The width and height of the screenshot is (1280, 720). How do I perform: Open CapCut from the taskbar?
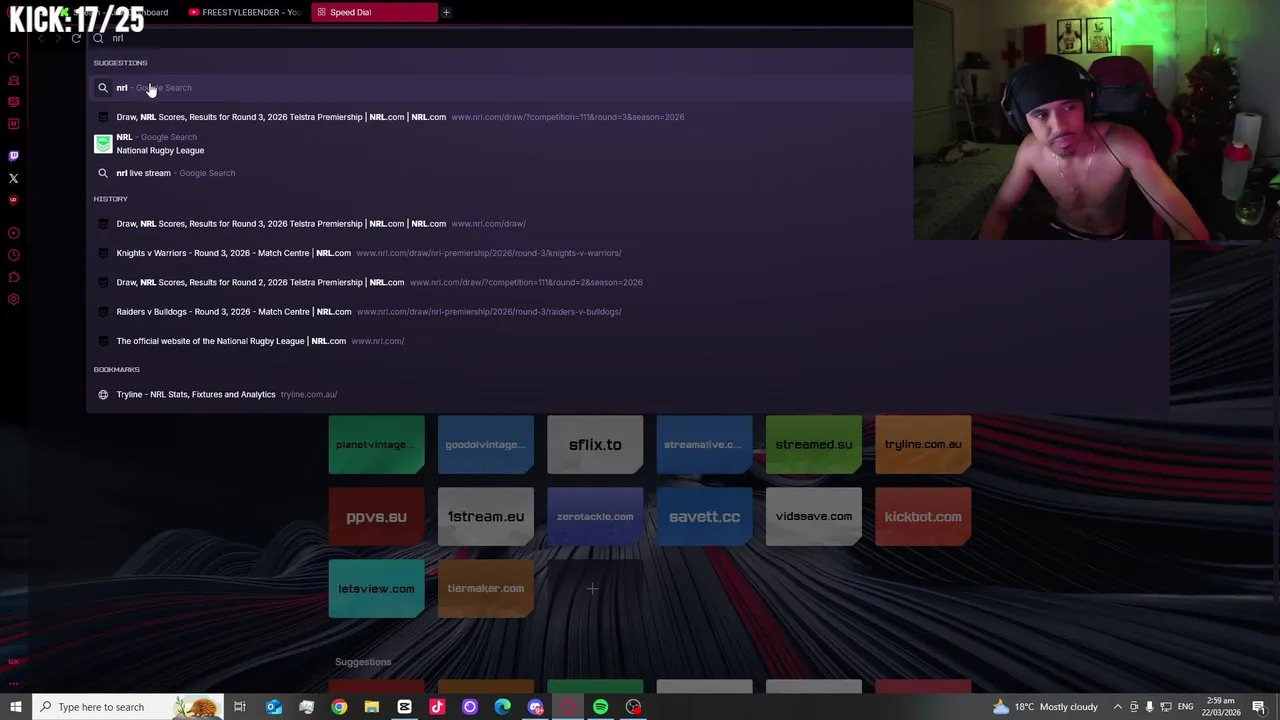click(404, 707)
